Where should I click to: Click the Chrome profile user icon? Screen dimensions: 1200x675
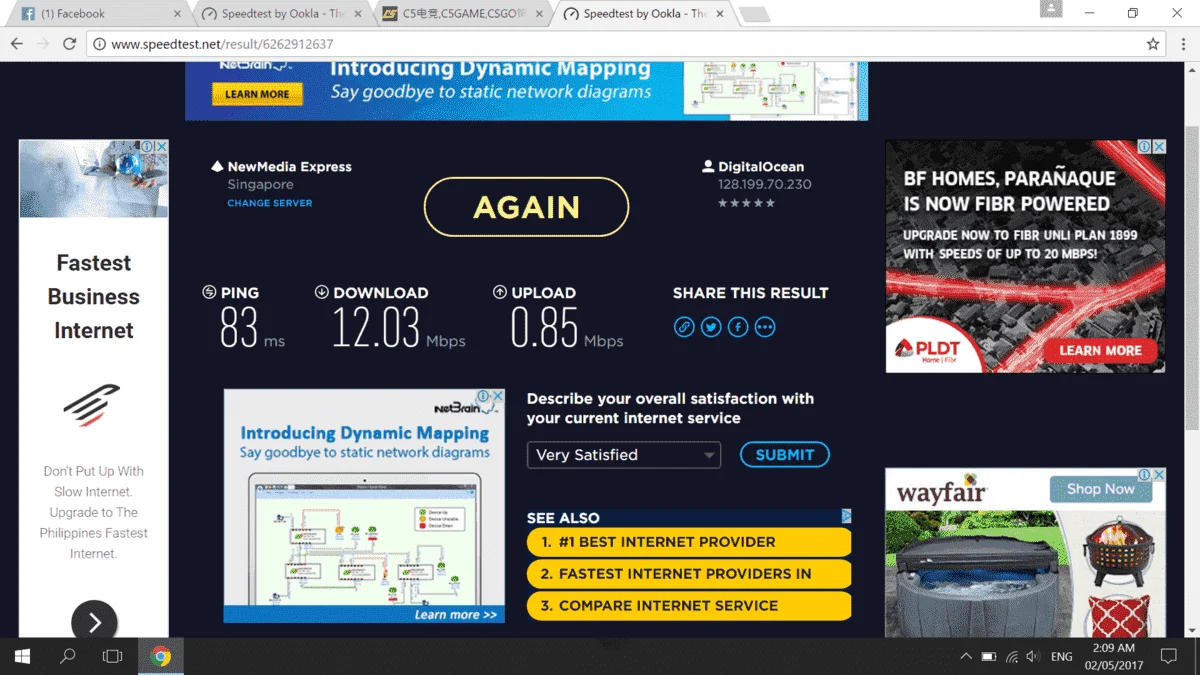[x=1050, y=9]
